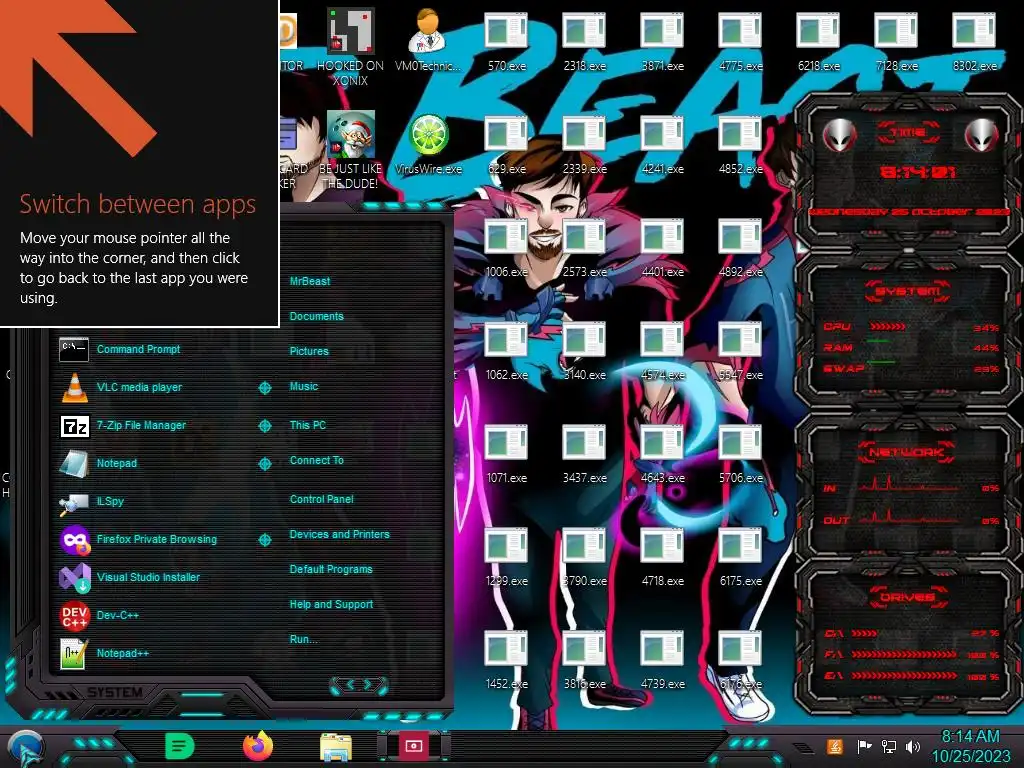Launch VirusWire.exe from the desktop
The height and width of the screenshot is (768, 1024).
click(x=428, y=144)
